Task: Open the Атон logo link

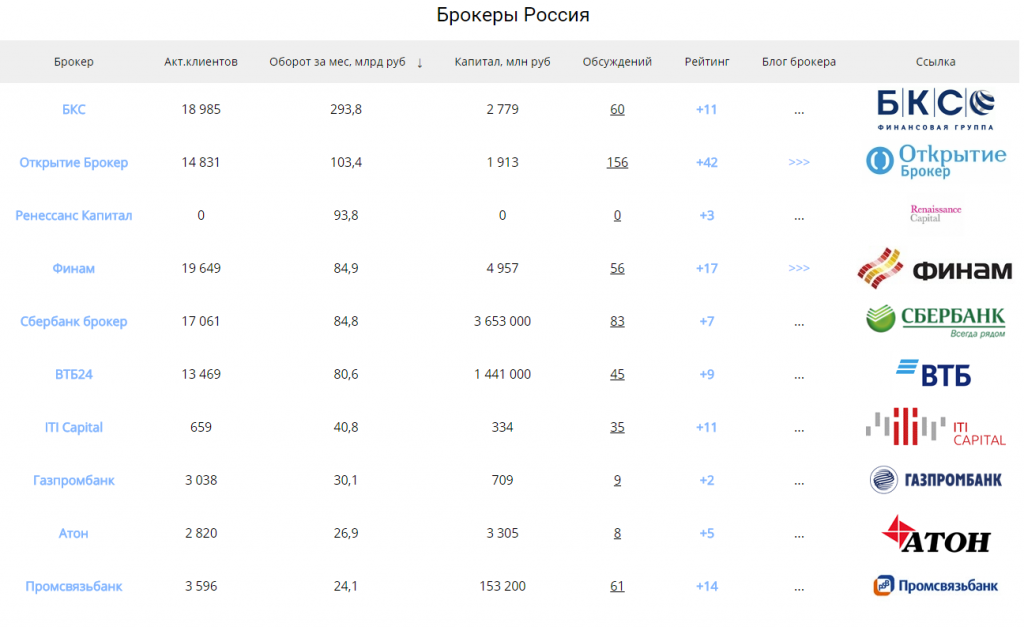Action: pos(935,534)
